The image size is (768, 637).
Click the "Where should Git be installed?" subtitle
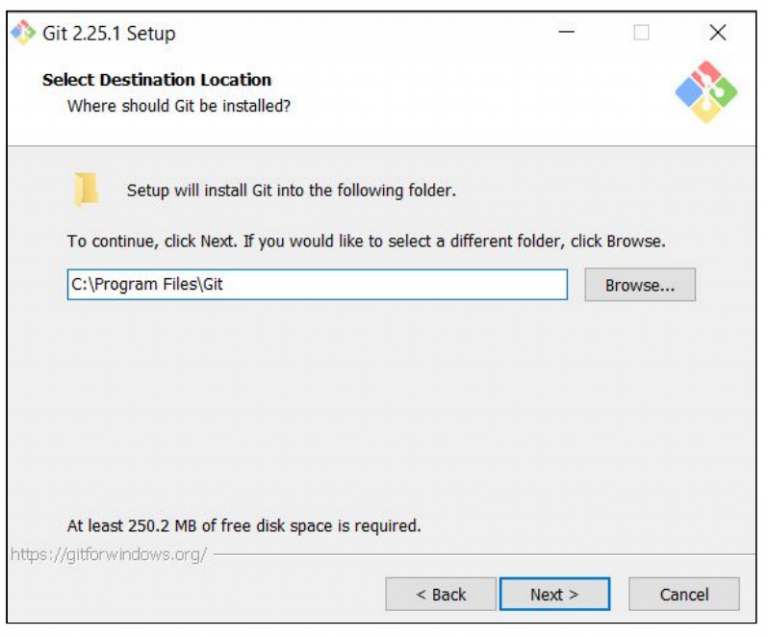(179, 105)
